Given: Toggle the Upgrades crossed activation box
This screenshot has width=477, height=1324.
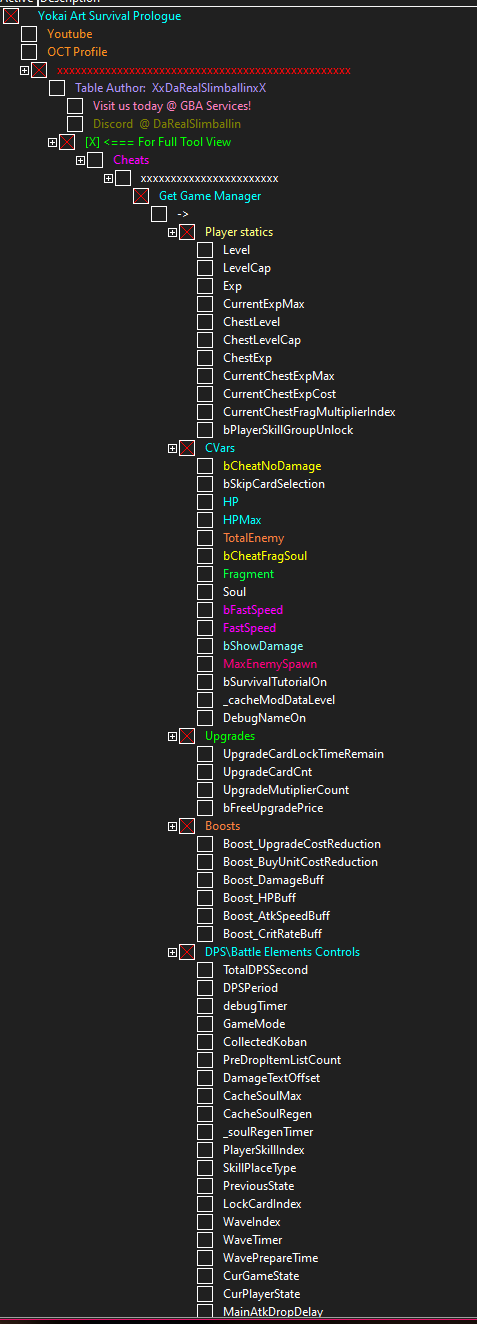Looking at the screenshot, I should (x=187, y=736).
